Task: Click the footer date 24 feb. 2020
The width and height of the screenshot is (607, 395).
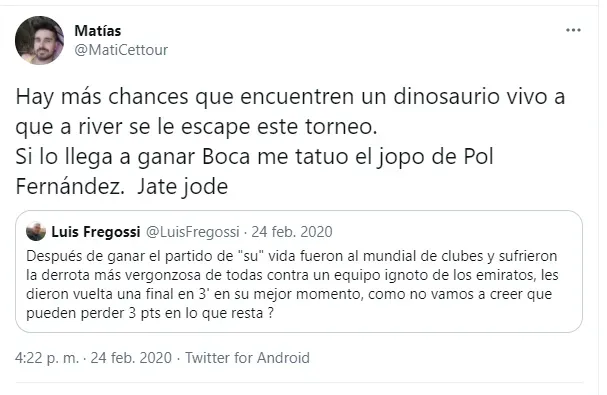Action: click(131, 357)
